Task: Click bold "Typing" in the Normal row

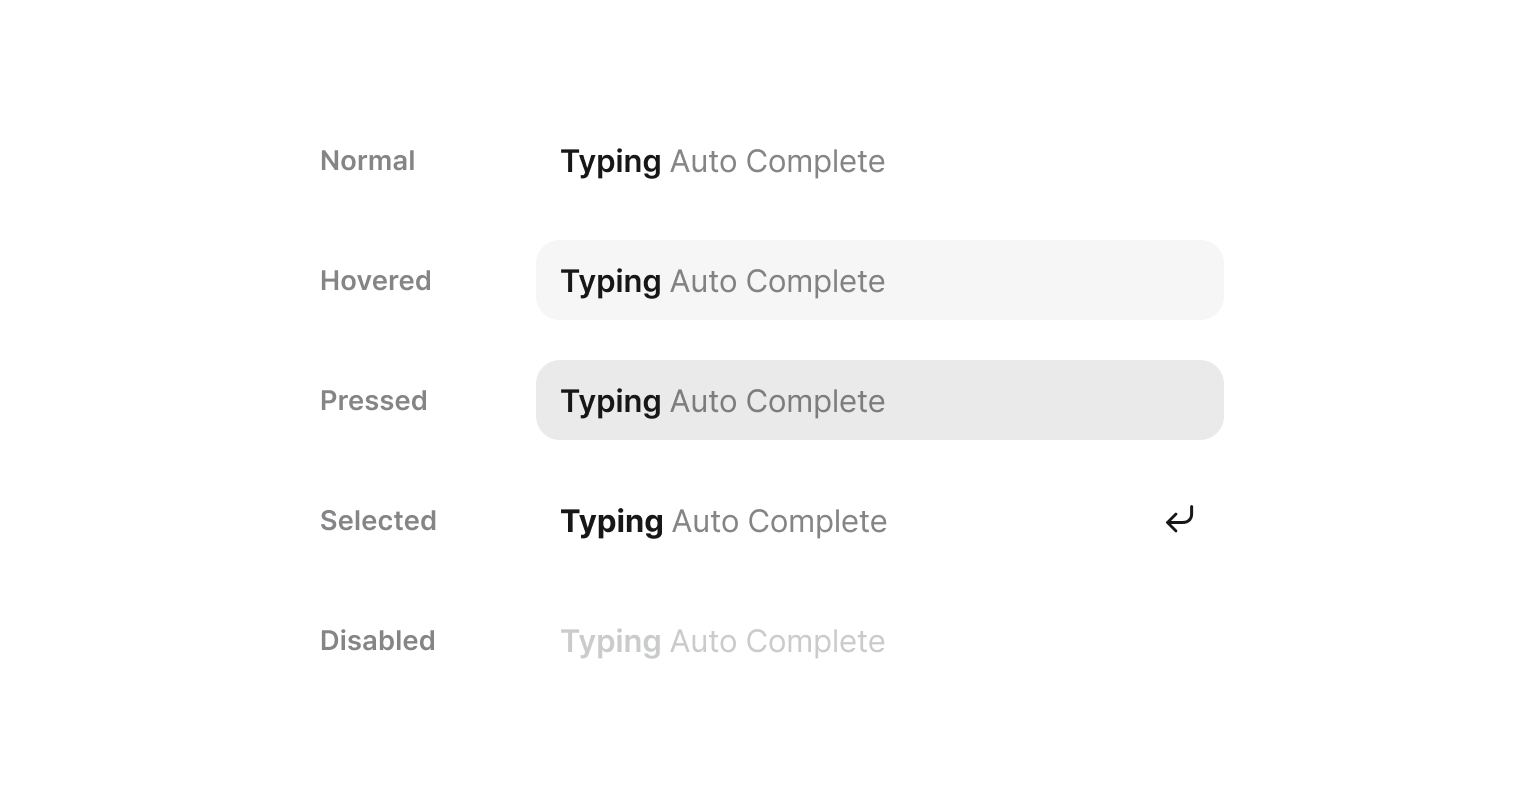Action: coord(610,162)
